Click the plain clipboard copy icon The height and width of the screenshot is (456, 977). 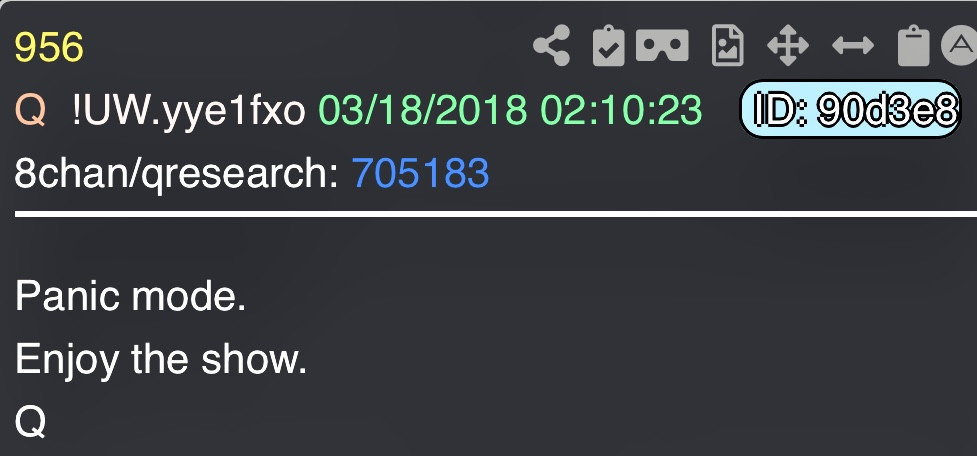coord(913,45)
